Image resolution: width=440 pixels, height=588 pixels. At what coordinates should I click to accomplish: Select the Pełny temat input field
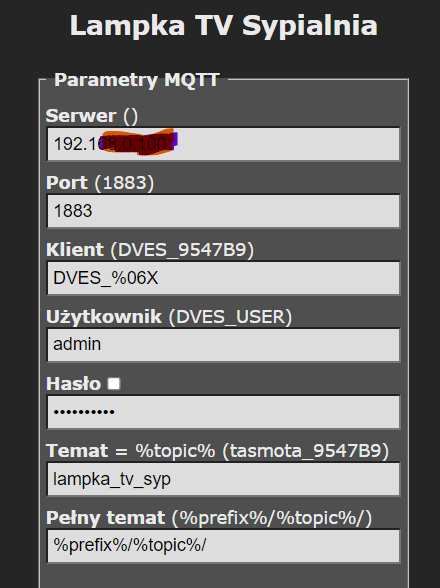(224, 546)
